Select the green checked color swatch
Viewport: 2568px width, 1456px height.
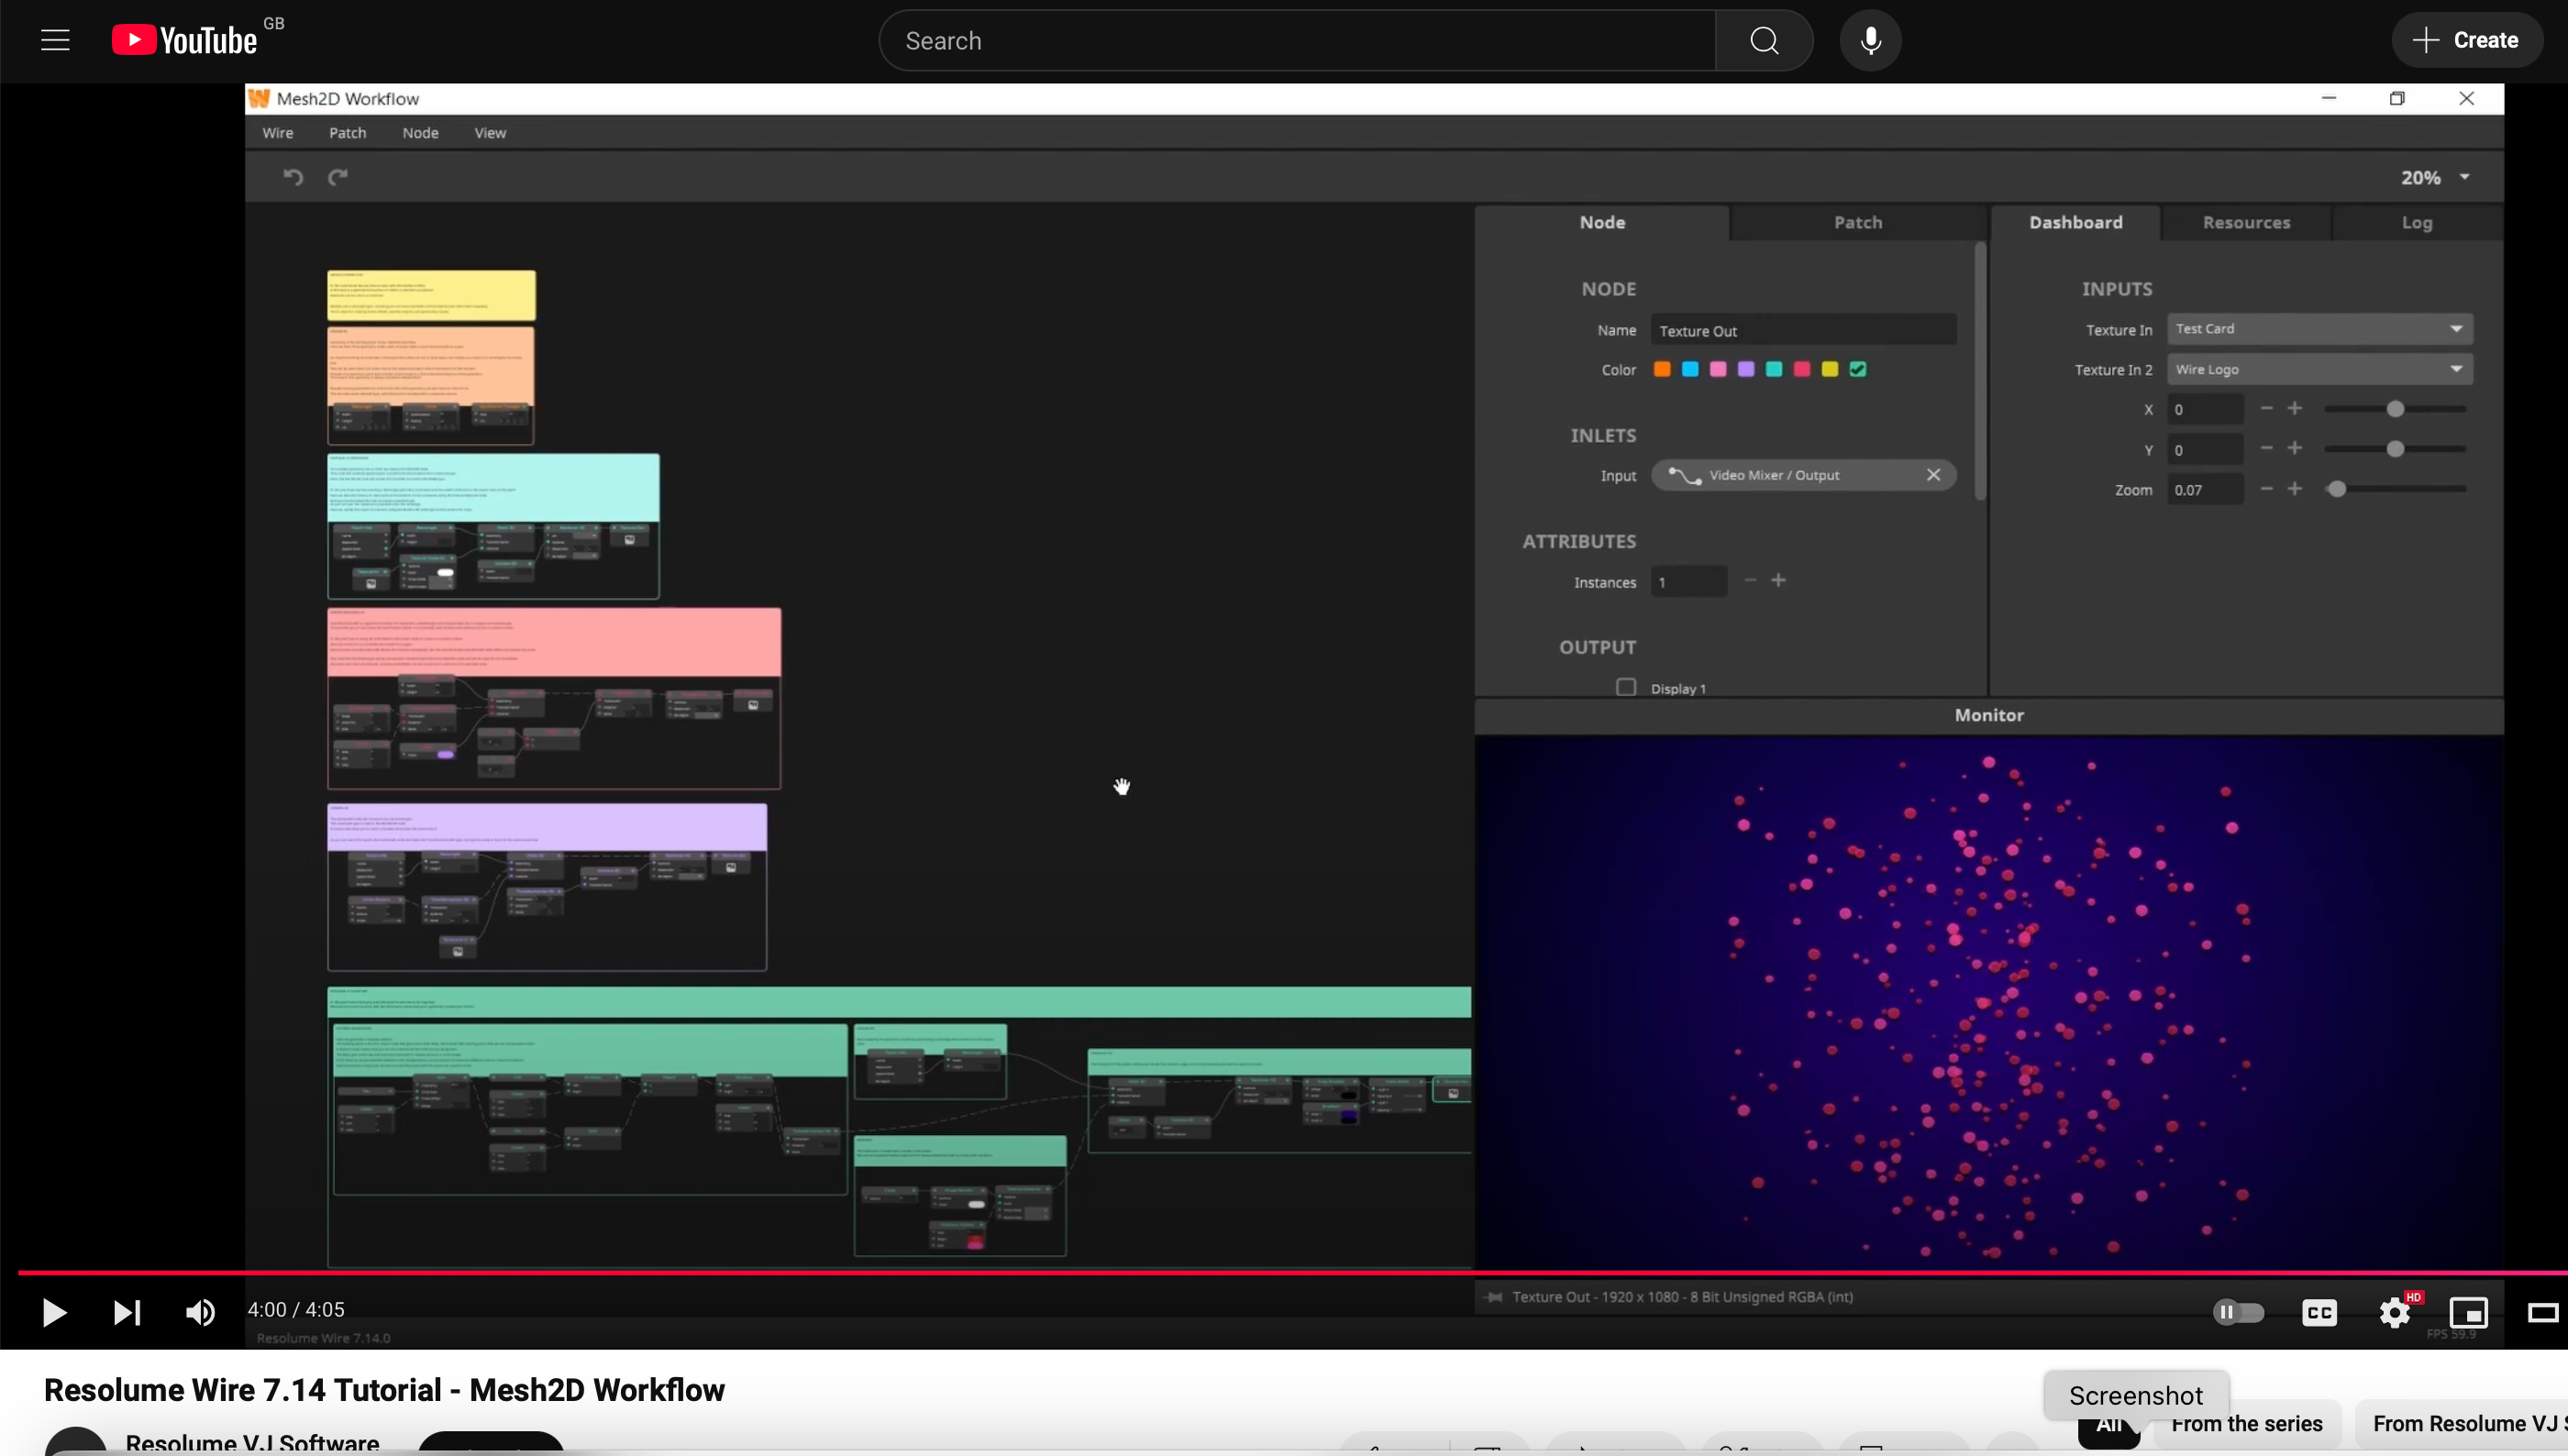(1858, 370)
